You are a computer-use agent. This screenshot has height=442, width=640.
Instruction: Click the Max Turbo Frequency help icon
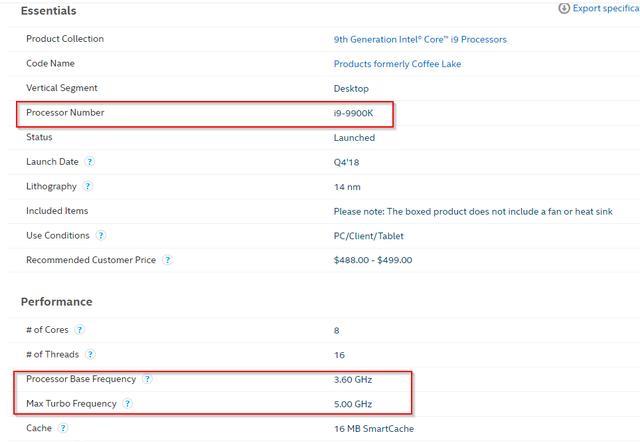128,404
